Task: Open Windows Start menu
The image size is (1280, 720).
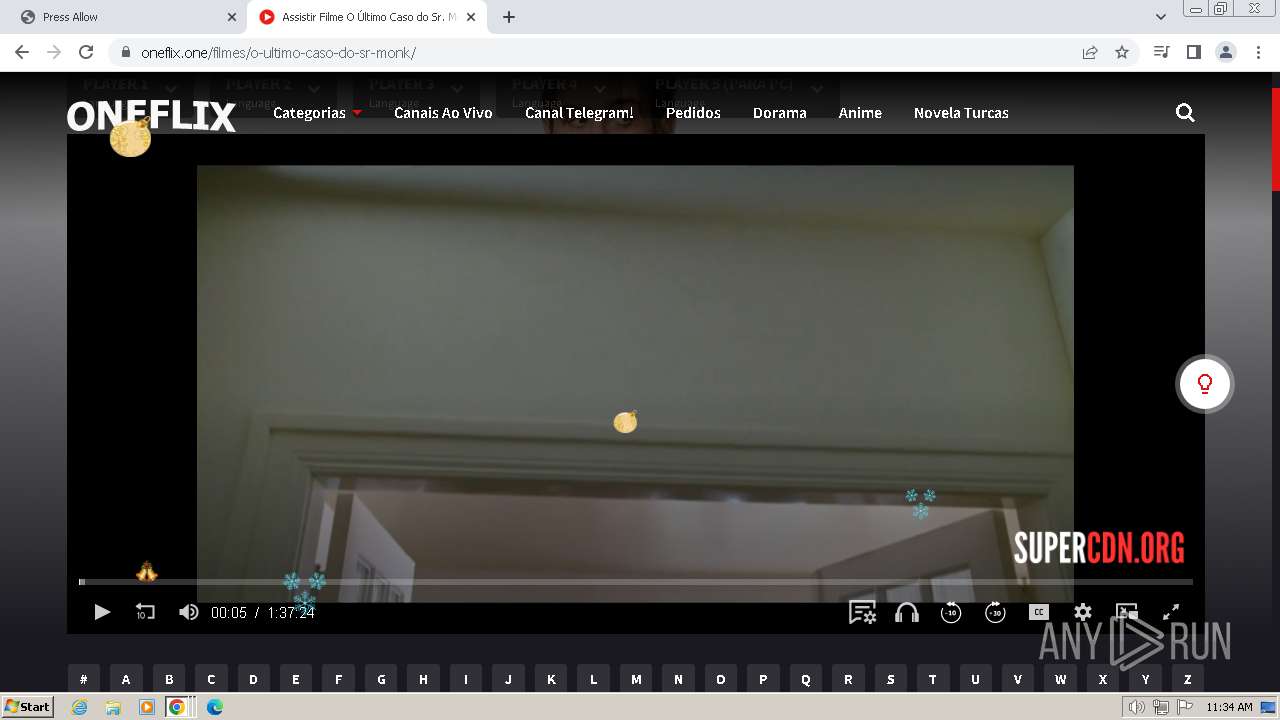Action: click(27, 707)
